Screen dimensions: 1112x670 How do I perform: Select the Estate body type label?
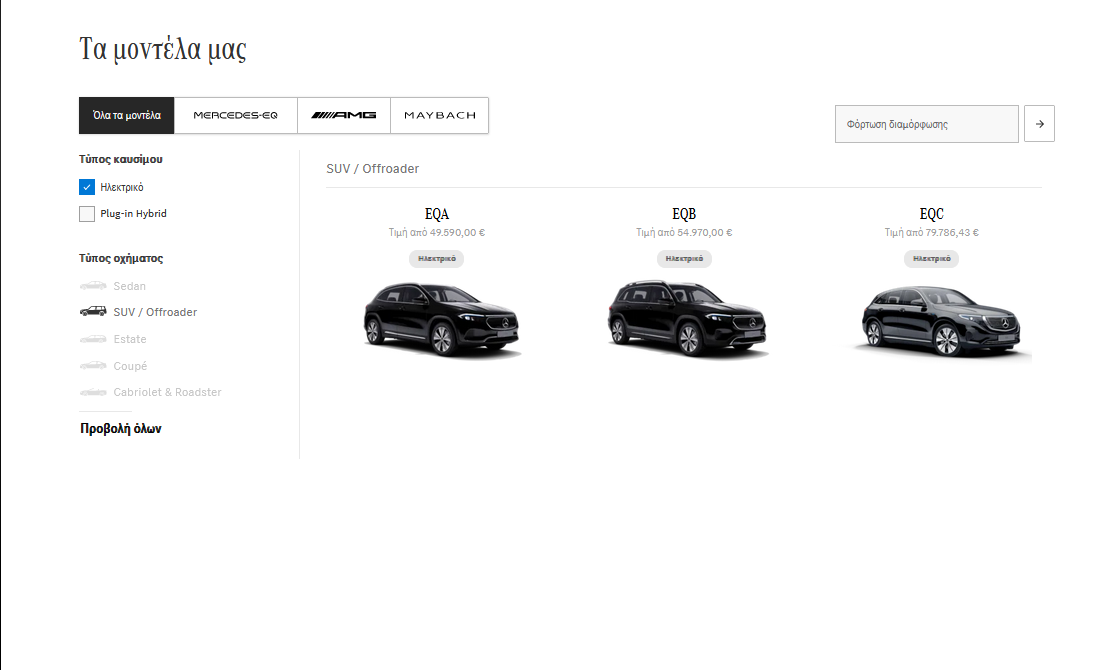pyautogui.click(x=130, y=340)
